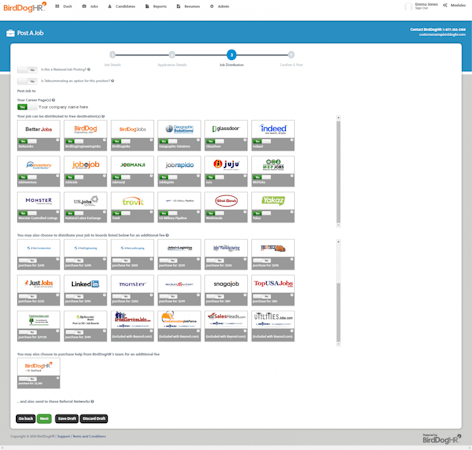The image size is (472, 450).
Task: Toggle the National Job Posting switch
Action: click(x=28, y=70)
